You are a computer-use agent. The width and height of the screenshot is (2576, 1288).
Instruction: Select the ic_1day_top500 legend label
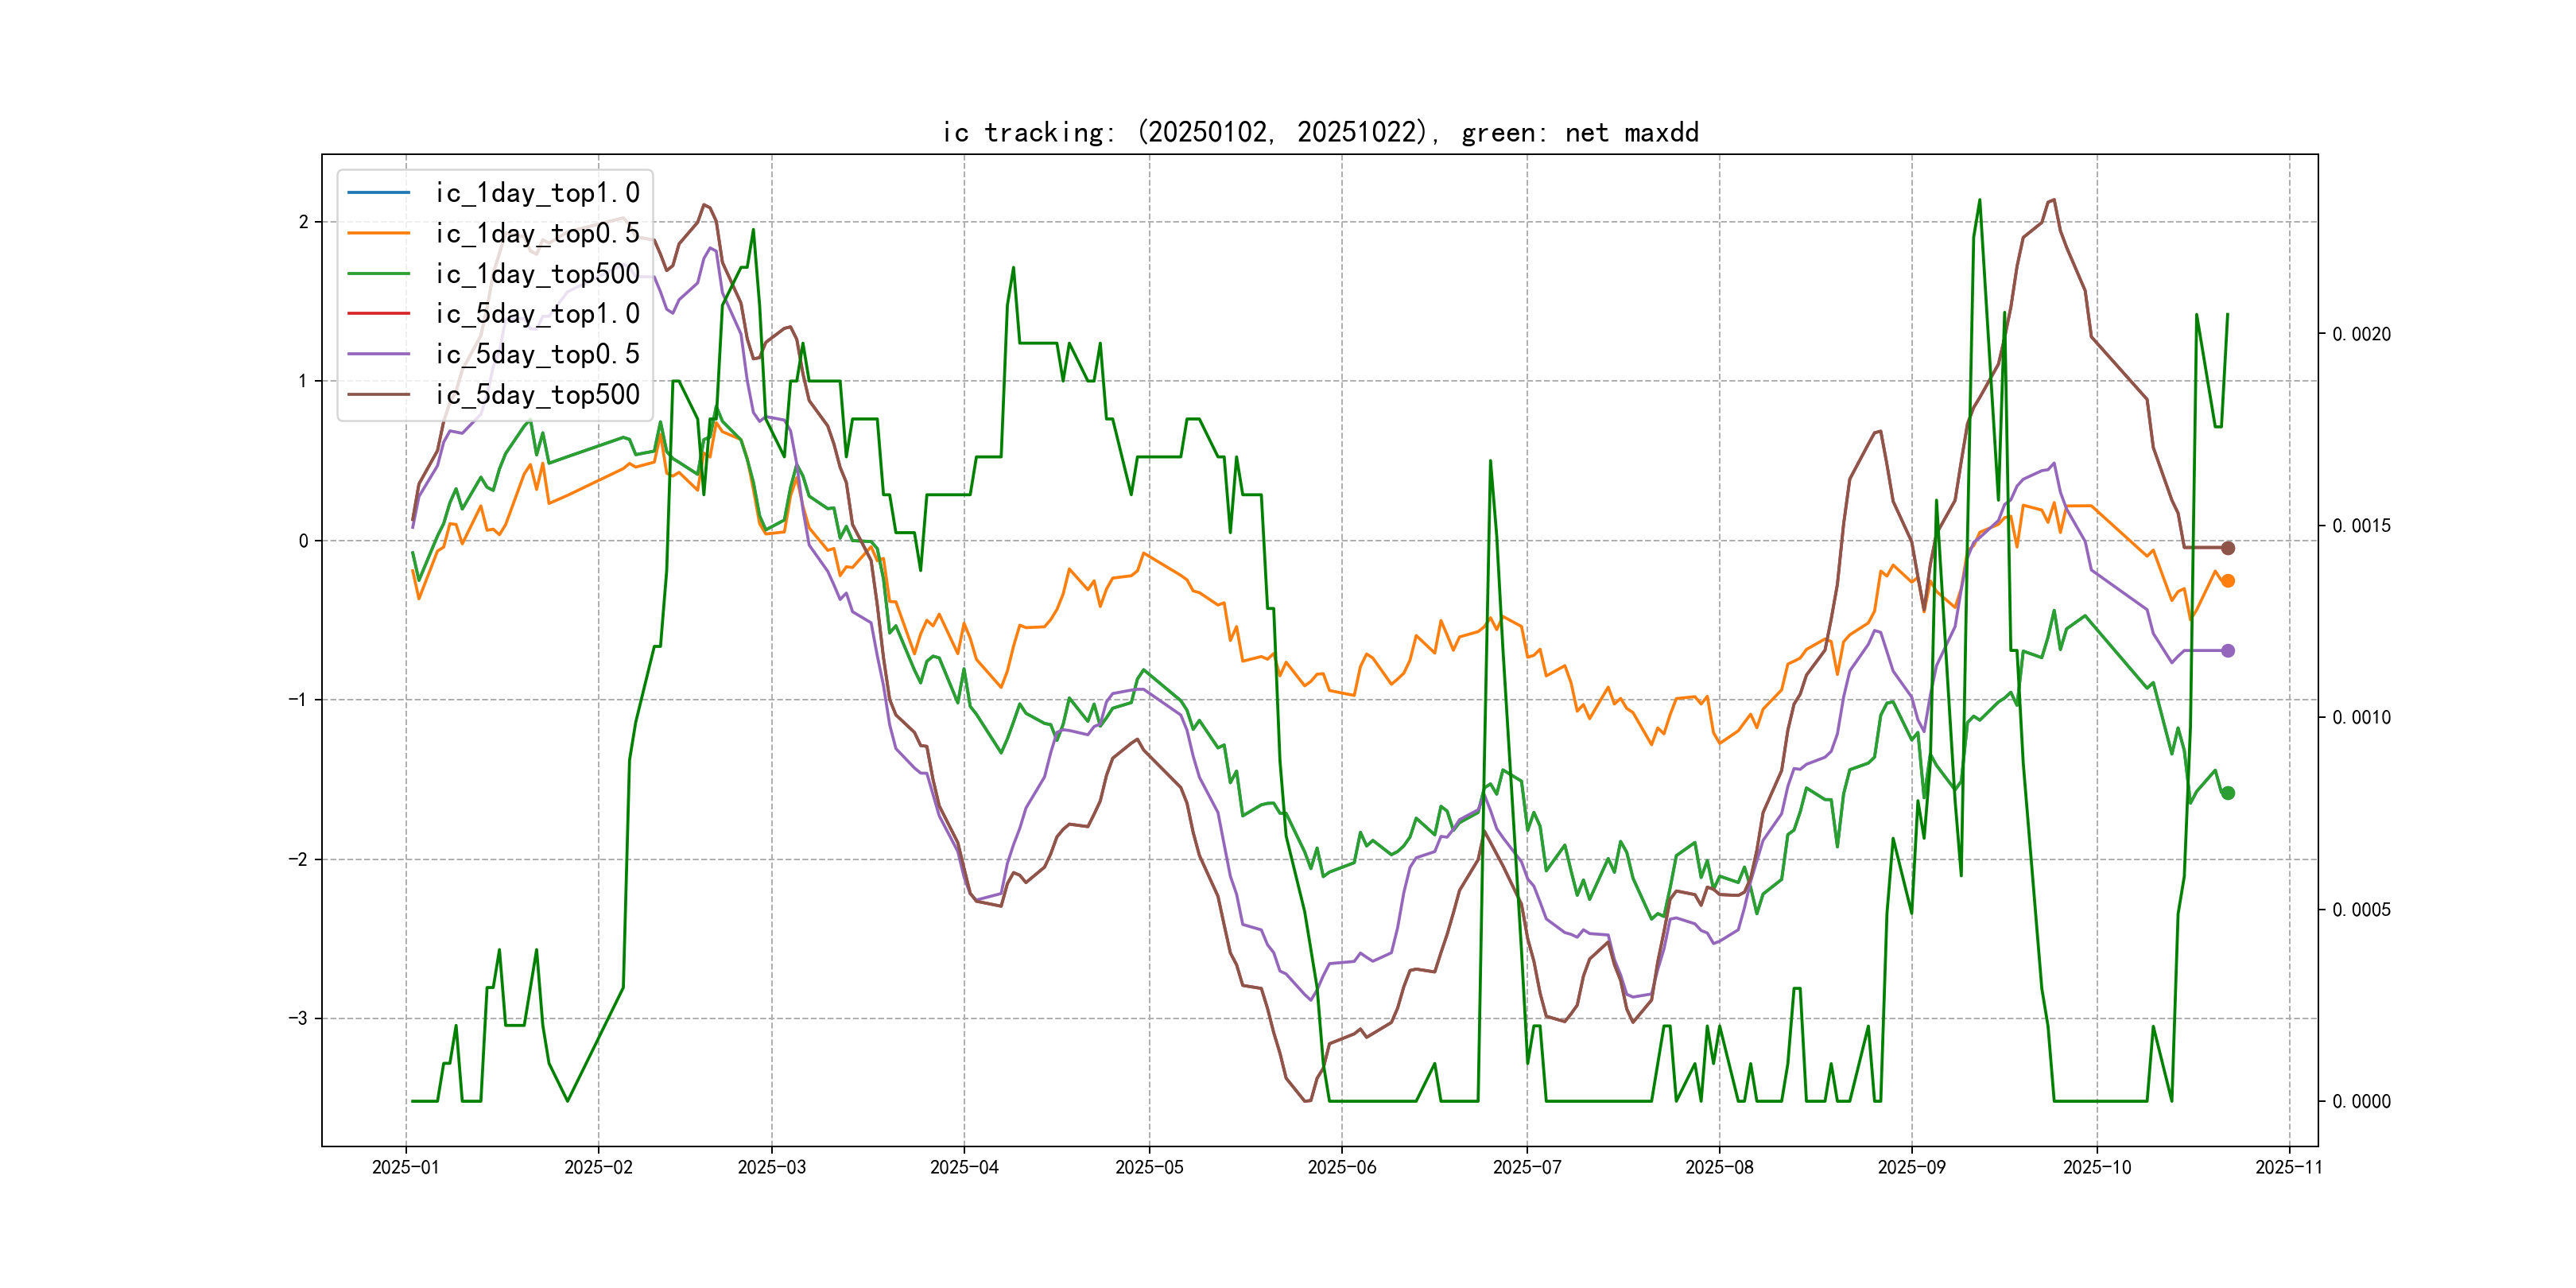[x=537, y=273]
